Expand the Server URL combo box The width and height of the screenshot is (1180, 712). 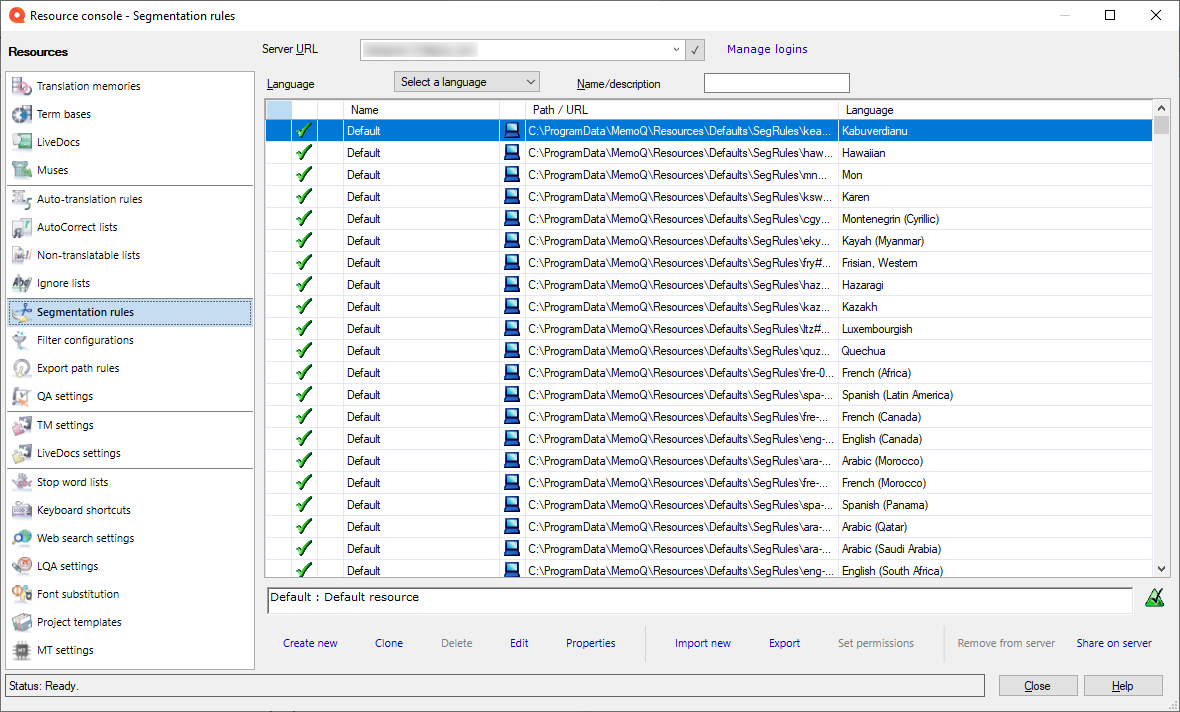point(676,50)
